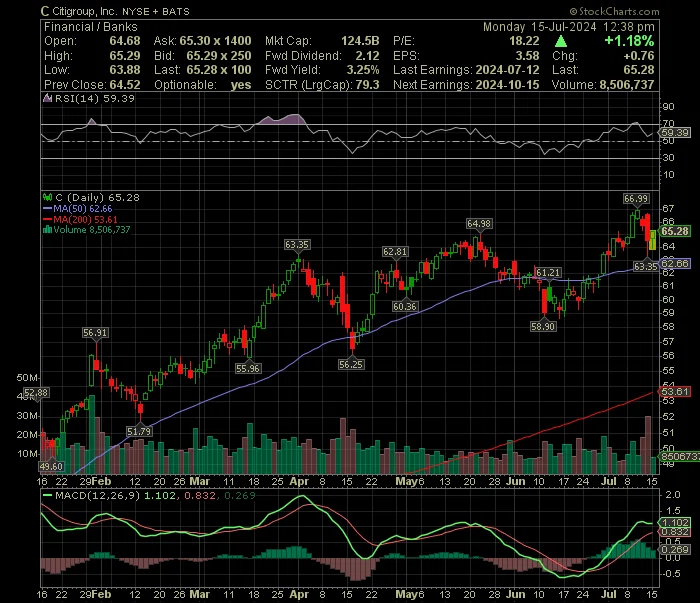Click the 51.79 trough price label
The image size is (700, 603).
(x=139, y=431)
